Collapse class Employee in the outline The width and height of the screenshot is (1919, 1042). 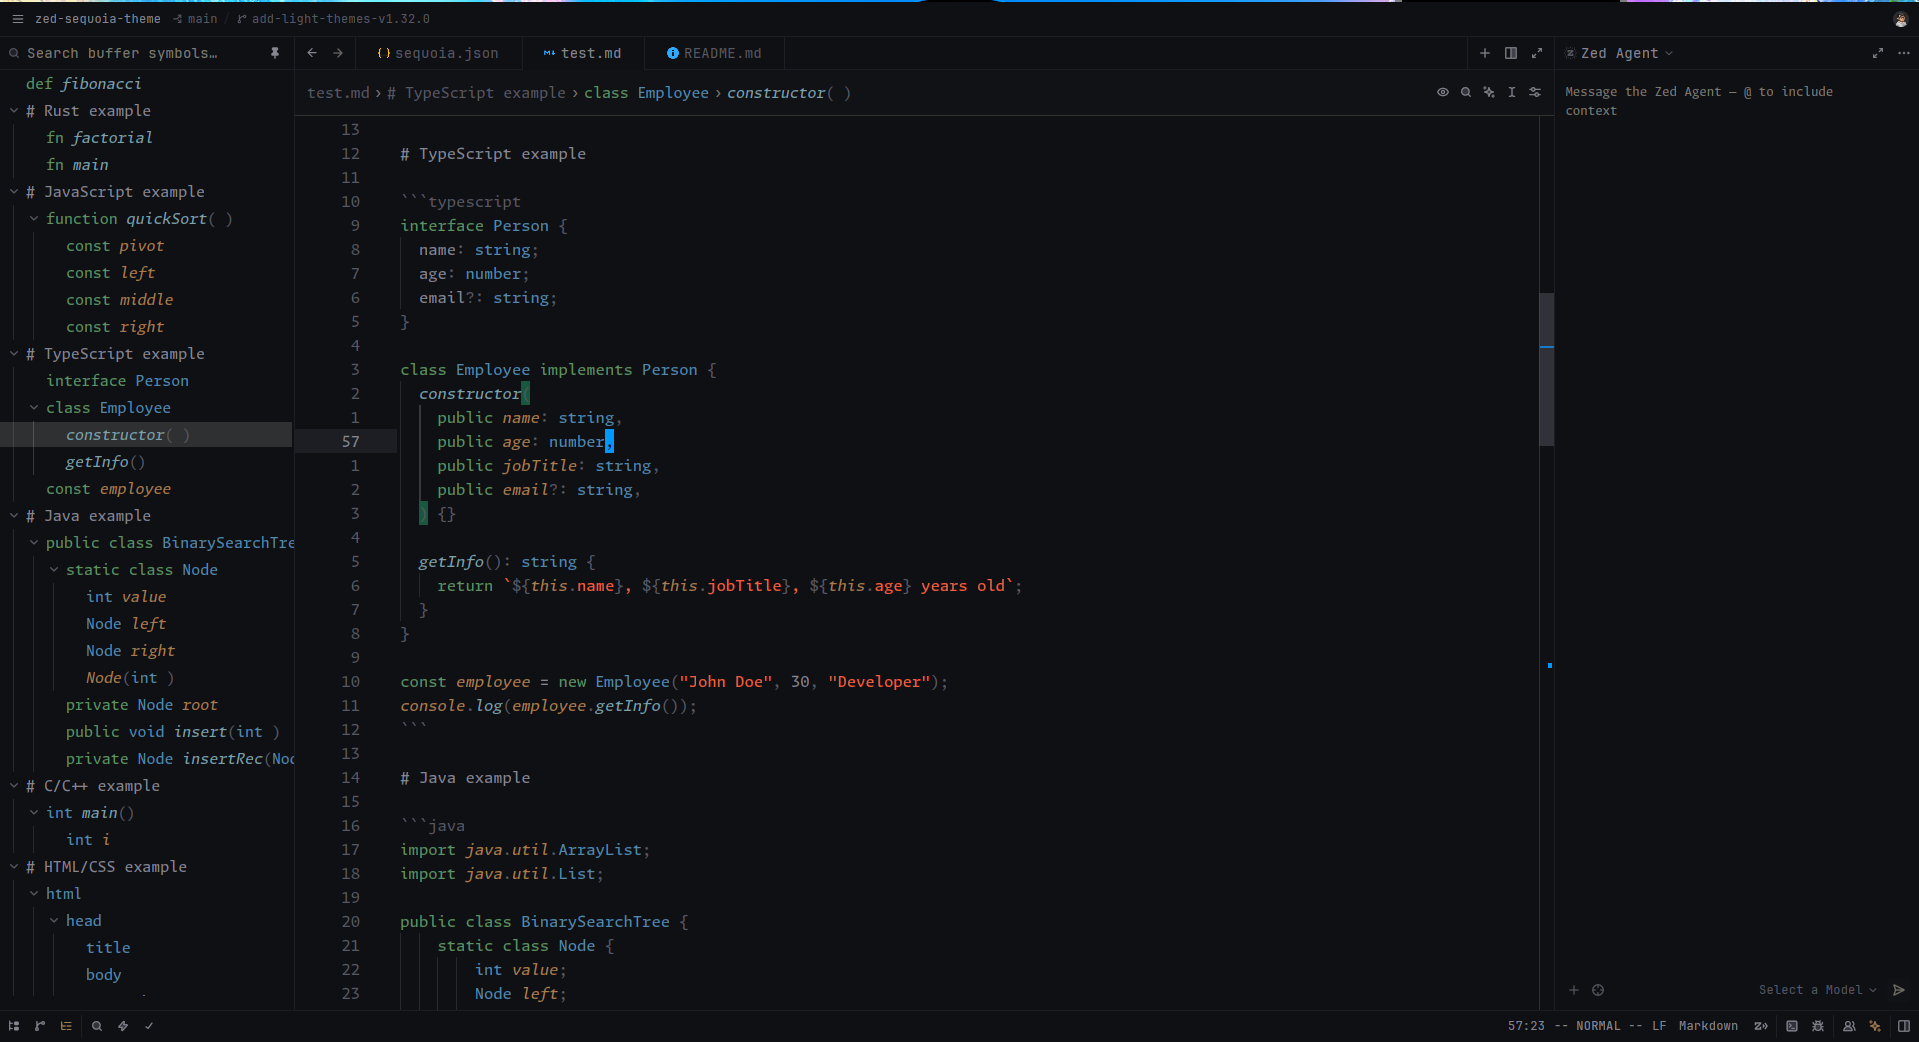pyautogui.click(x=34, y=408)
